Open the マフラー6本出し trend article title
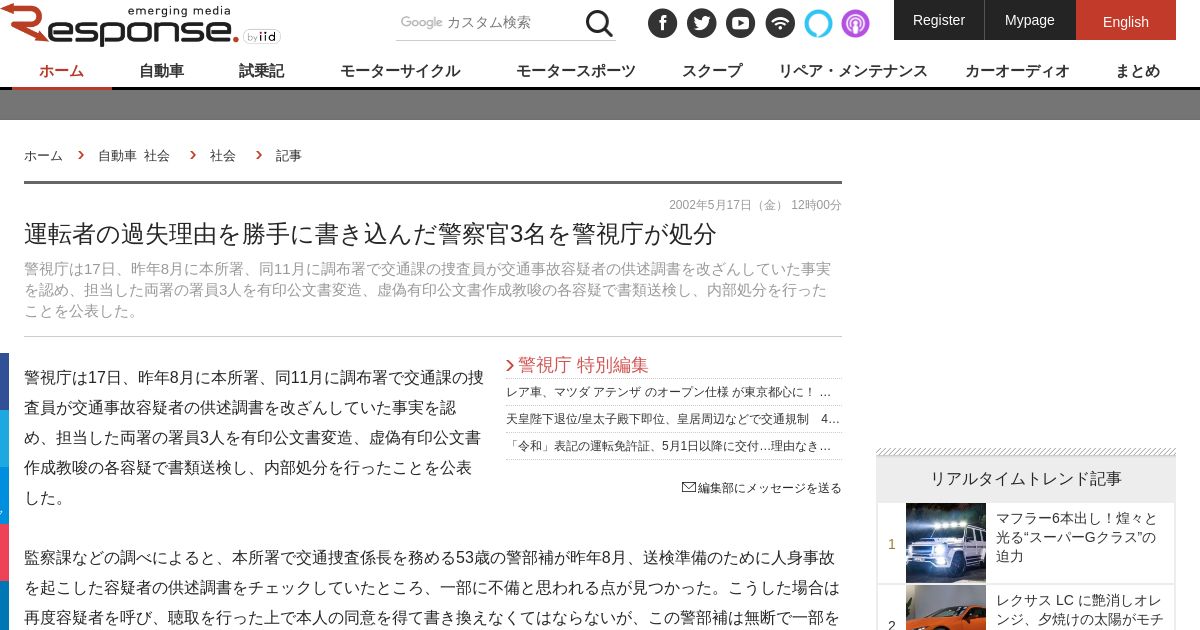1200x630 pixels. point(1076,537)
